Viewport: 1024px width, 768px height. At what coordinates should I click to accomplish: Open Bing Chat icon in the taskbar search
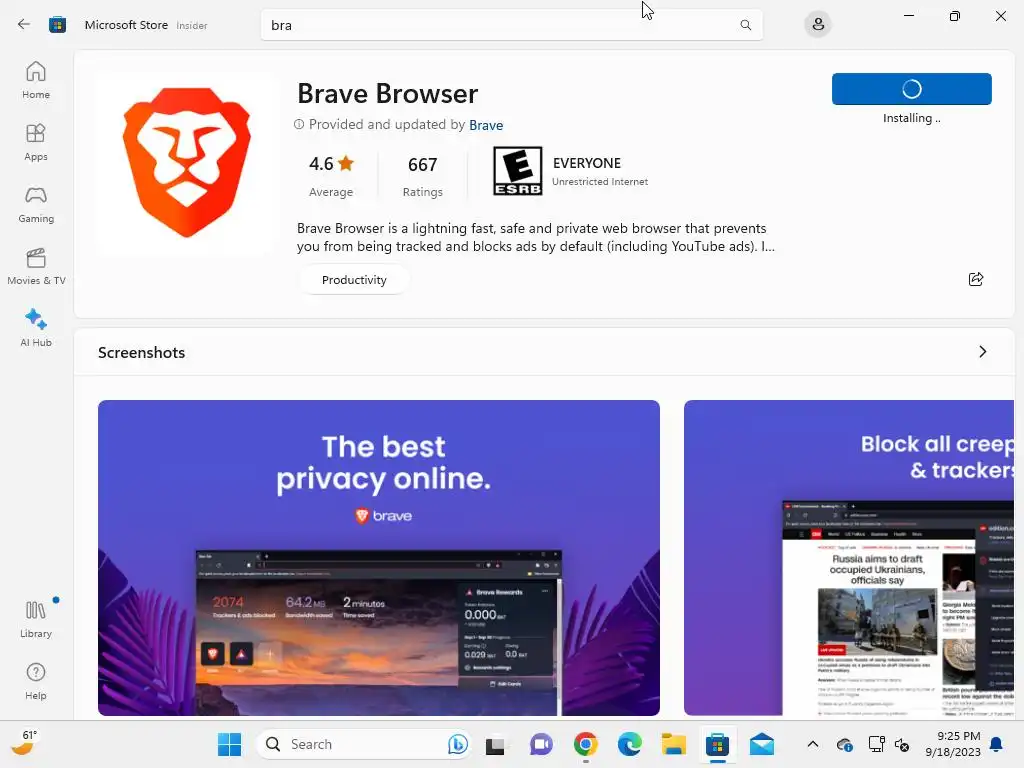coord(458,744)
